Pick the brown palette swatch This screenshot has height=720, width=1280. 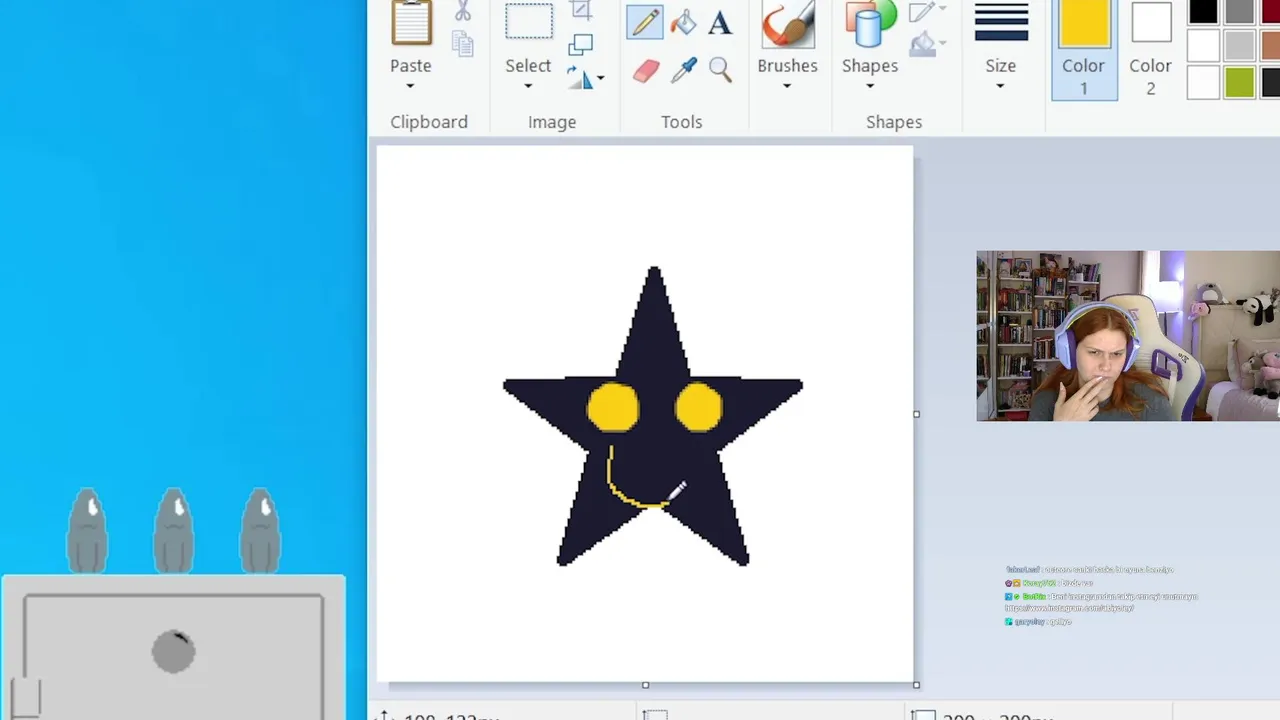coord(1271,46)
